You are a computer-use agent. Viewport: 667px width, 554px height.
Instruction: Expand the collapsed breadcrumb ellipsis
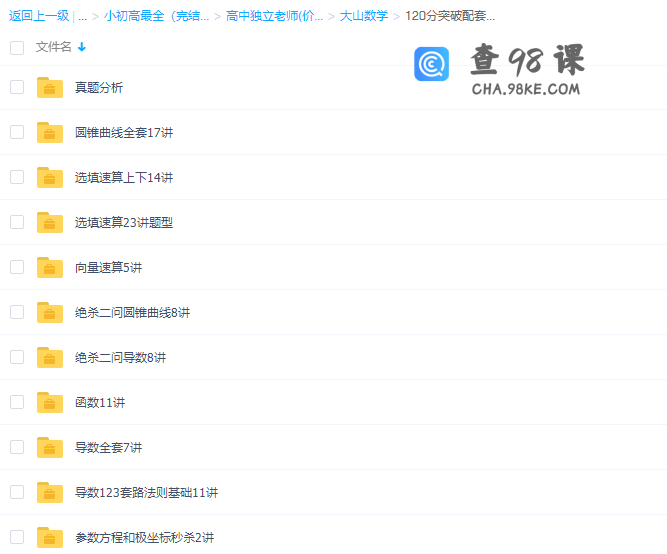tap(82, 16)
